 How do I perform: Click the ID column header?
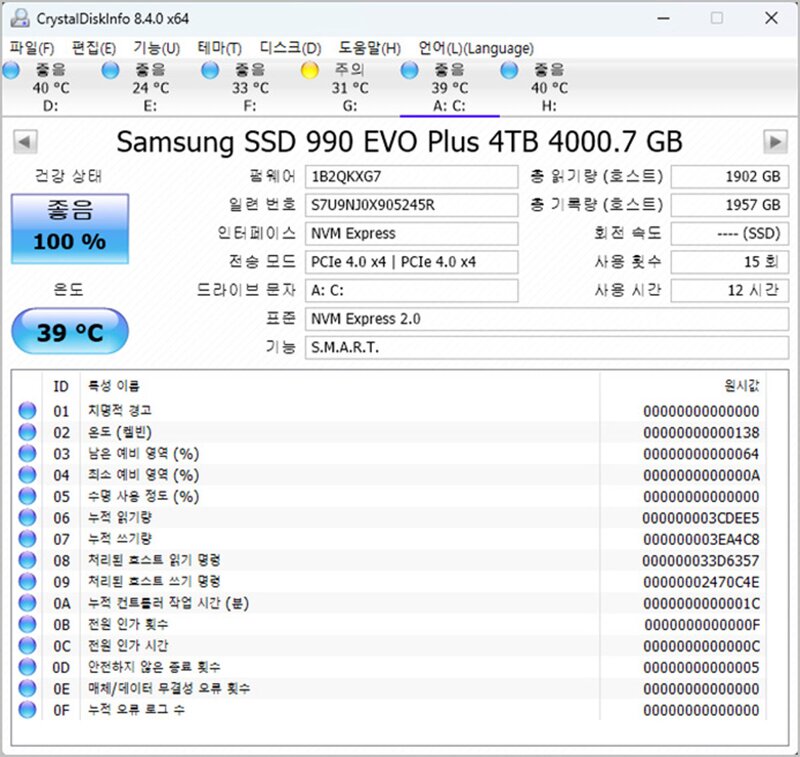61,386
